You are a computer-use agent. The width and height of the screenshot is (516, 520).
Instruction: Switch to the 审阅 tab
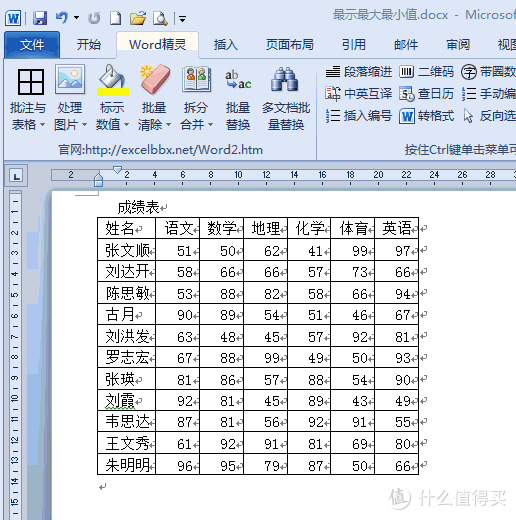(458, 45)
